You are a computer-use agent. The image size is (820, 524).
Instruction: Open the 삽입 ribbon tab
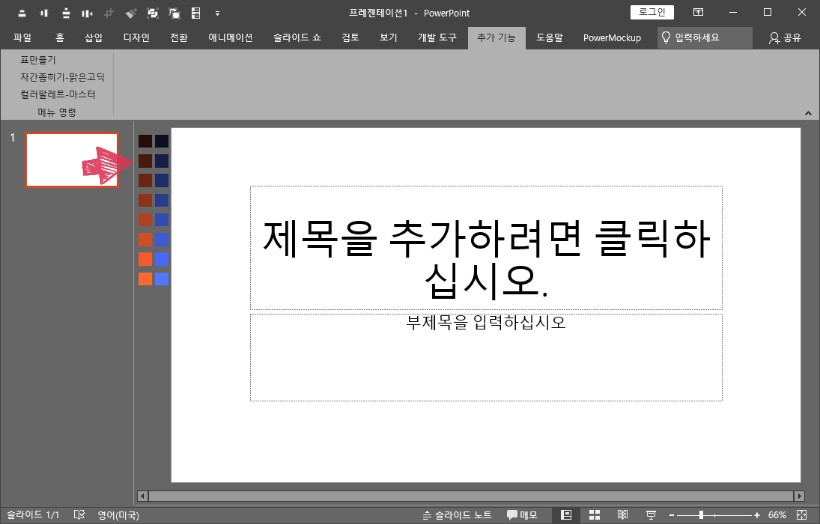tap(94, 38)
